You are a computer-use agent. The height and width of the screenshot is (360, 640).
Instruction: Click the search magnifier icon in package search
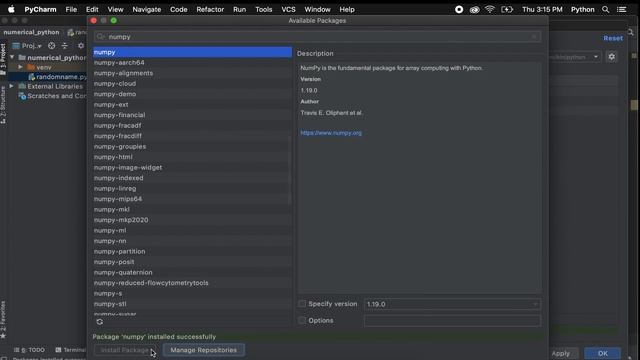pos(100,37)
